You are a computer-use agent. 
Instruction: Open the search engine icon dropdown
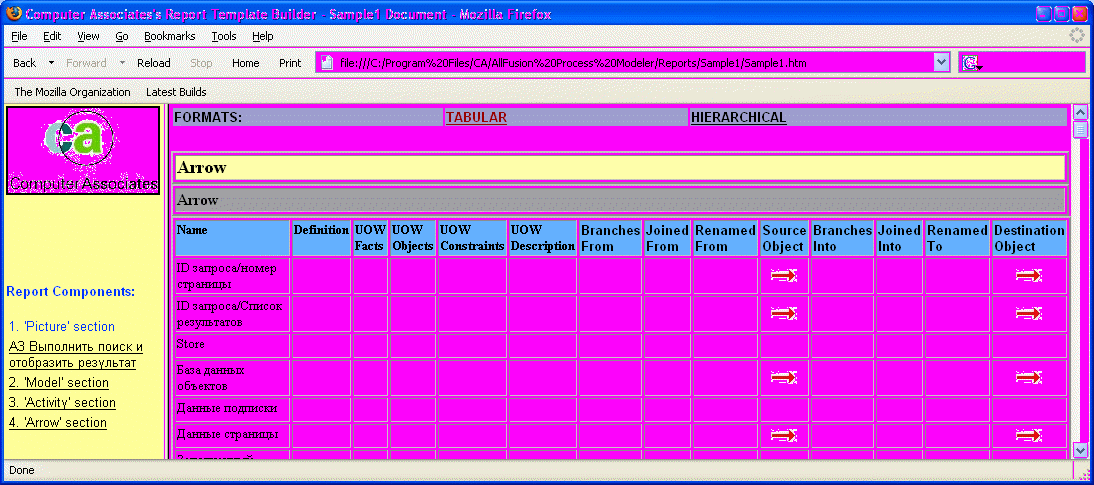click(x=973, y=64)
